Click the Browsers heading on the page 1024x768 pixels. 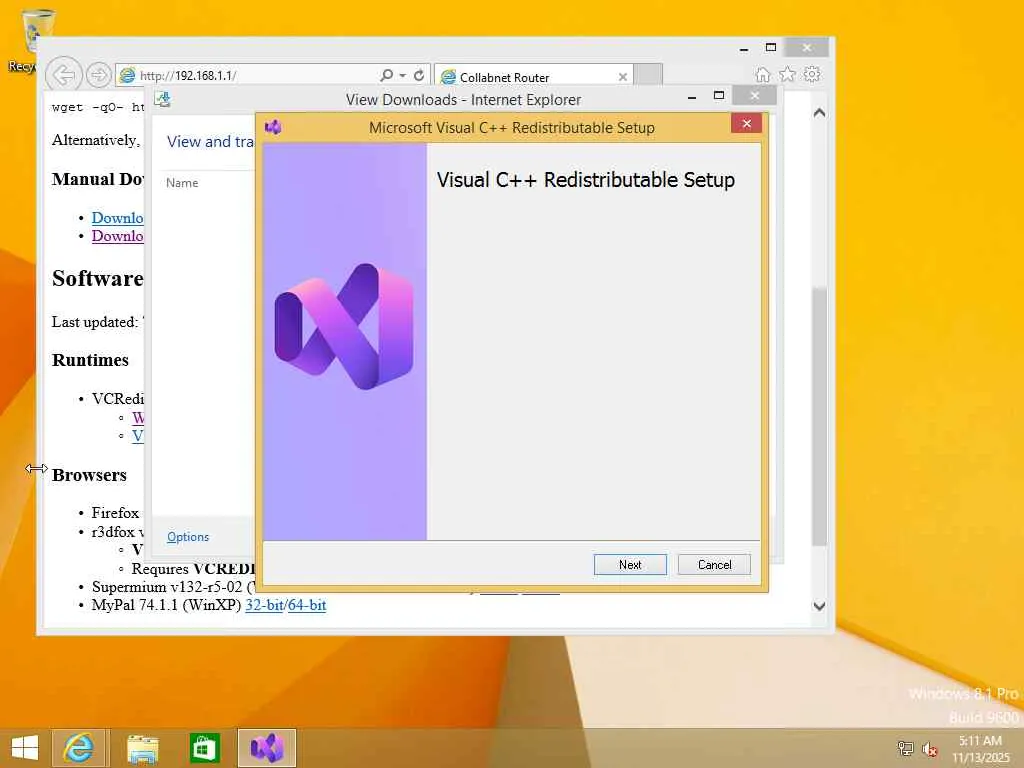(x=89, y=475)
